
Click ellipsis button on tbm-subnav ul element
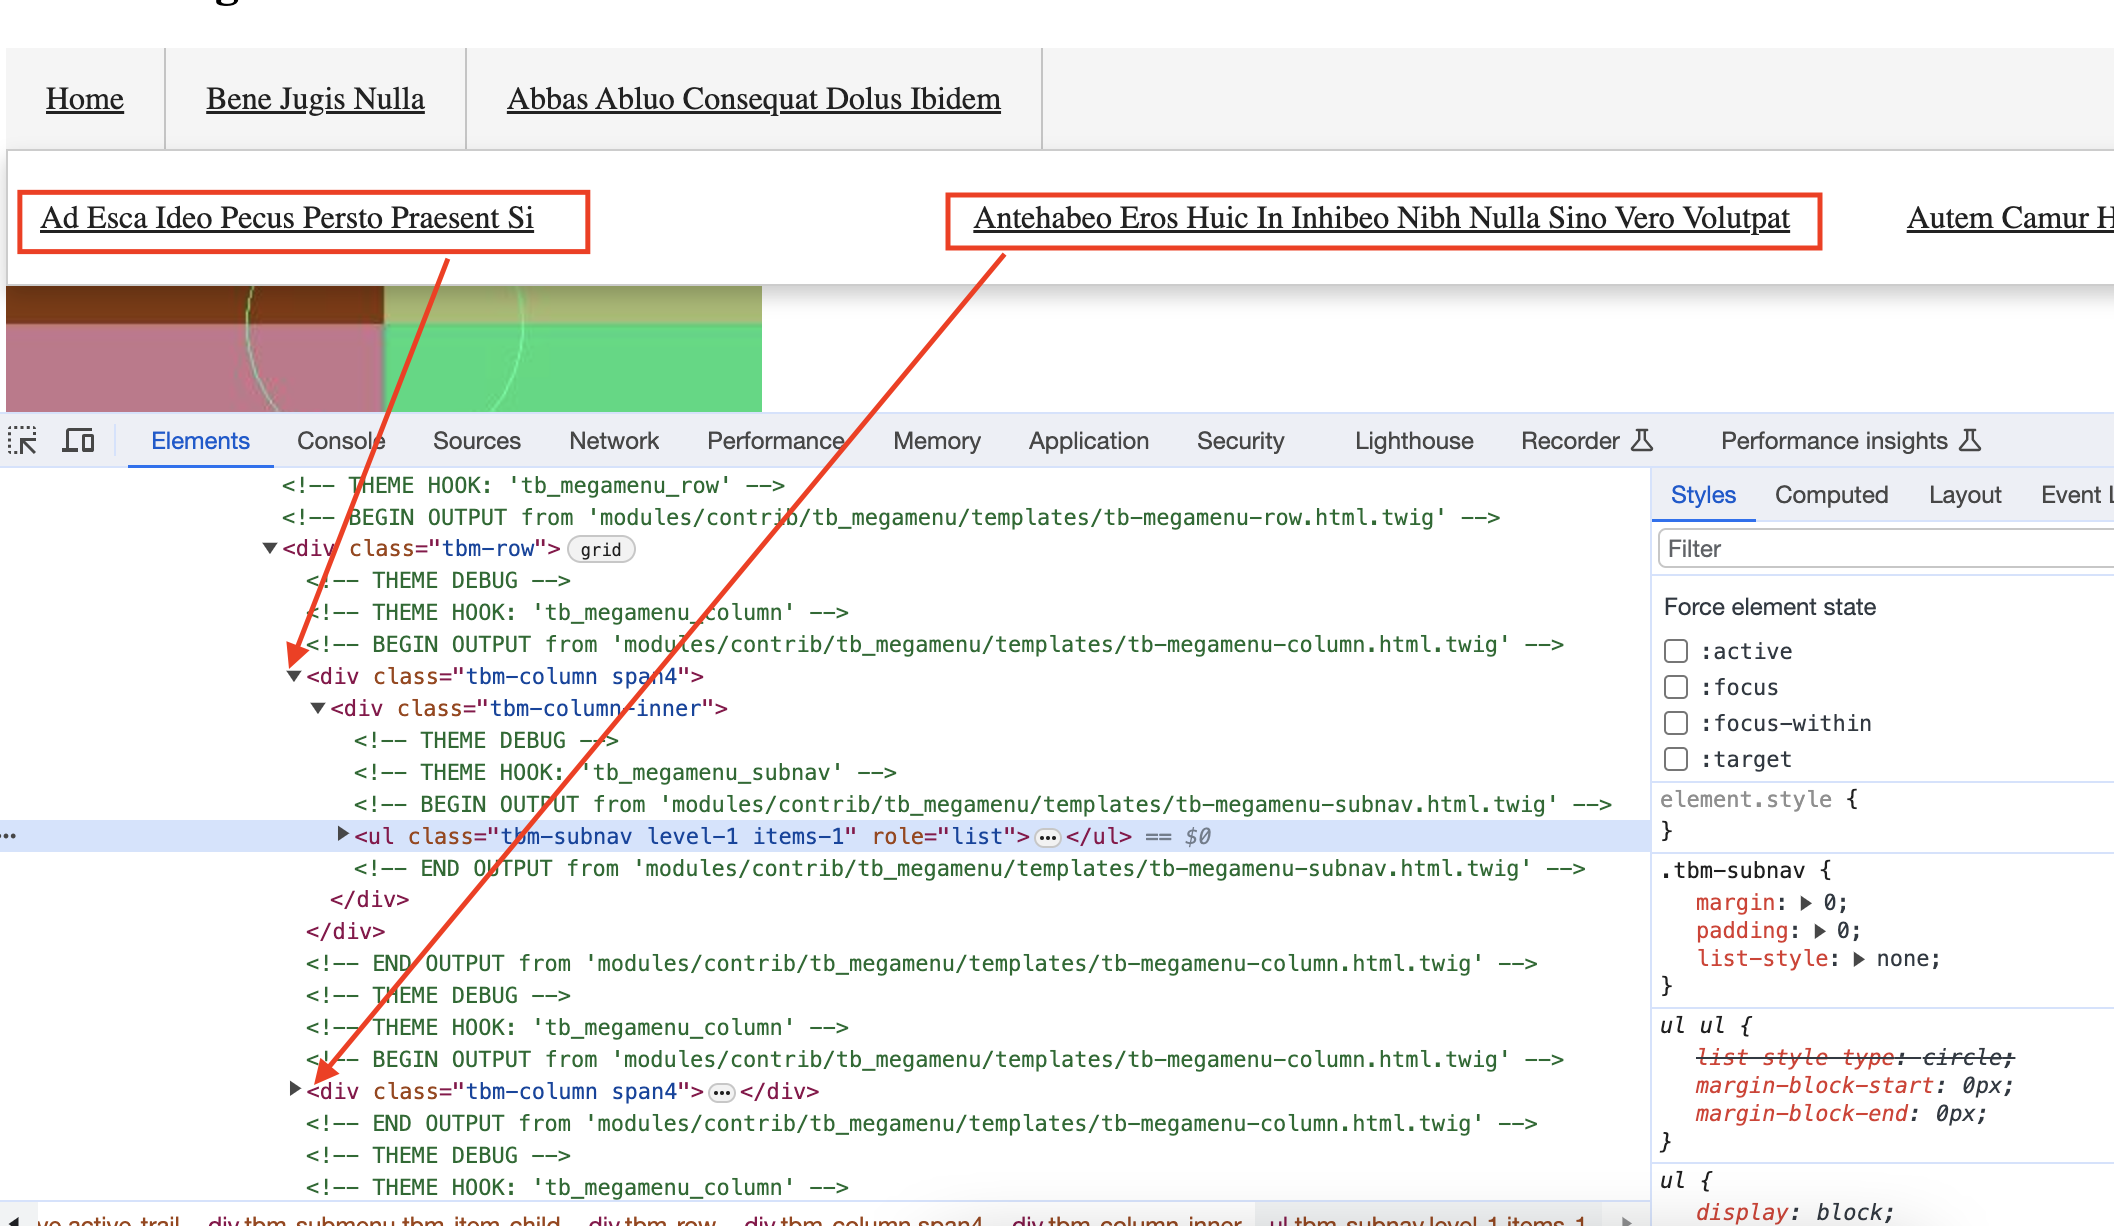(1046, 836)
